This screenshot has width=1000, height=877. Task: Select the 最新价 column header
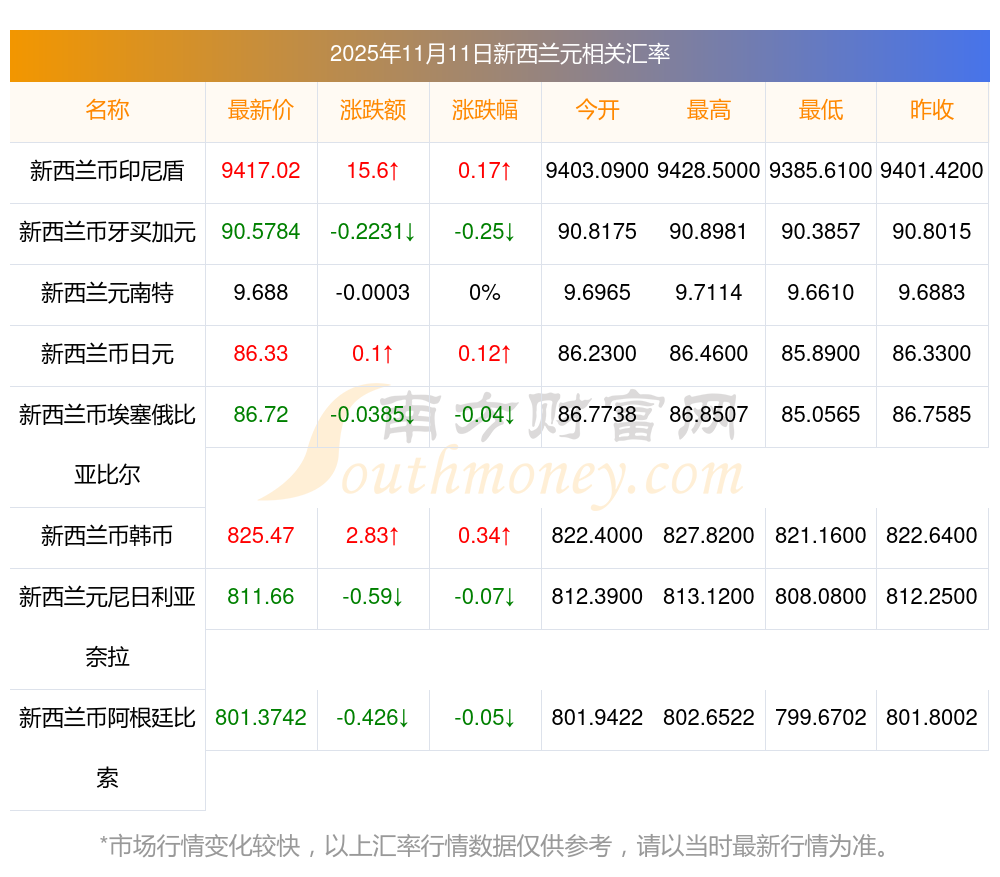click(261, 110)
